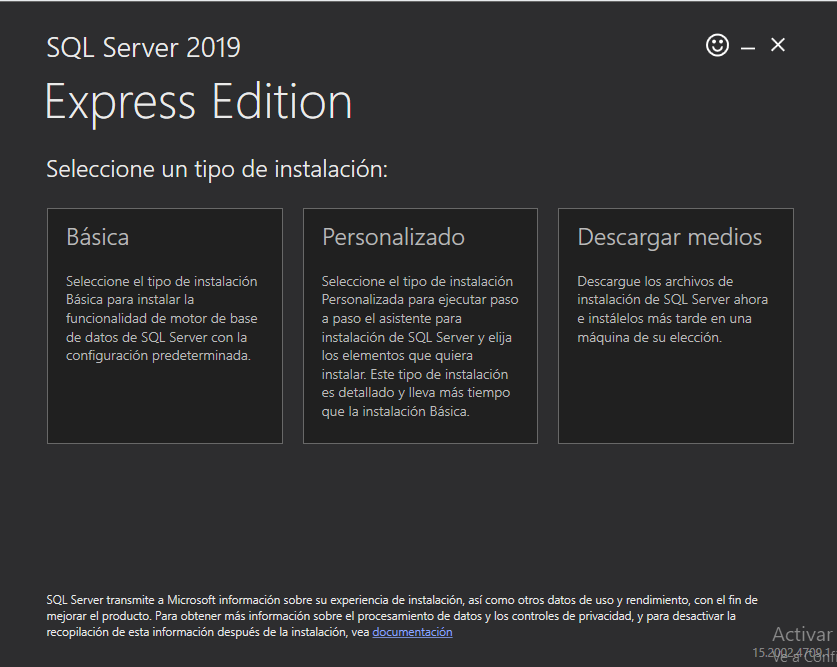The image size is (837, 667).
Task: Select the Descargar medios tile
Action: [676, 326]
